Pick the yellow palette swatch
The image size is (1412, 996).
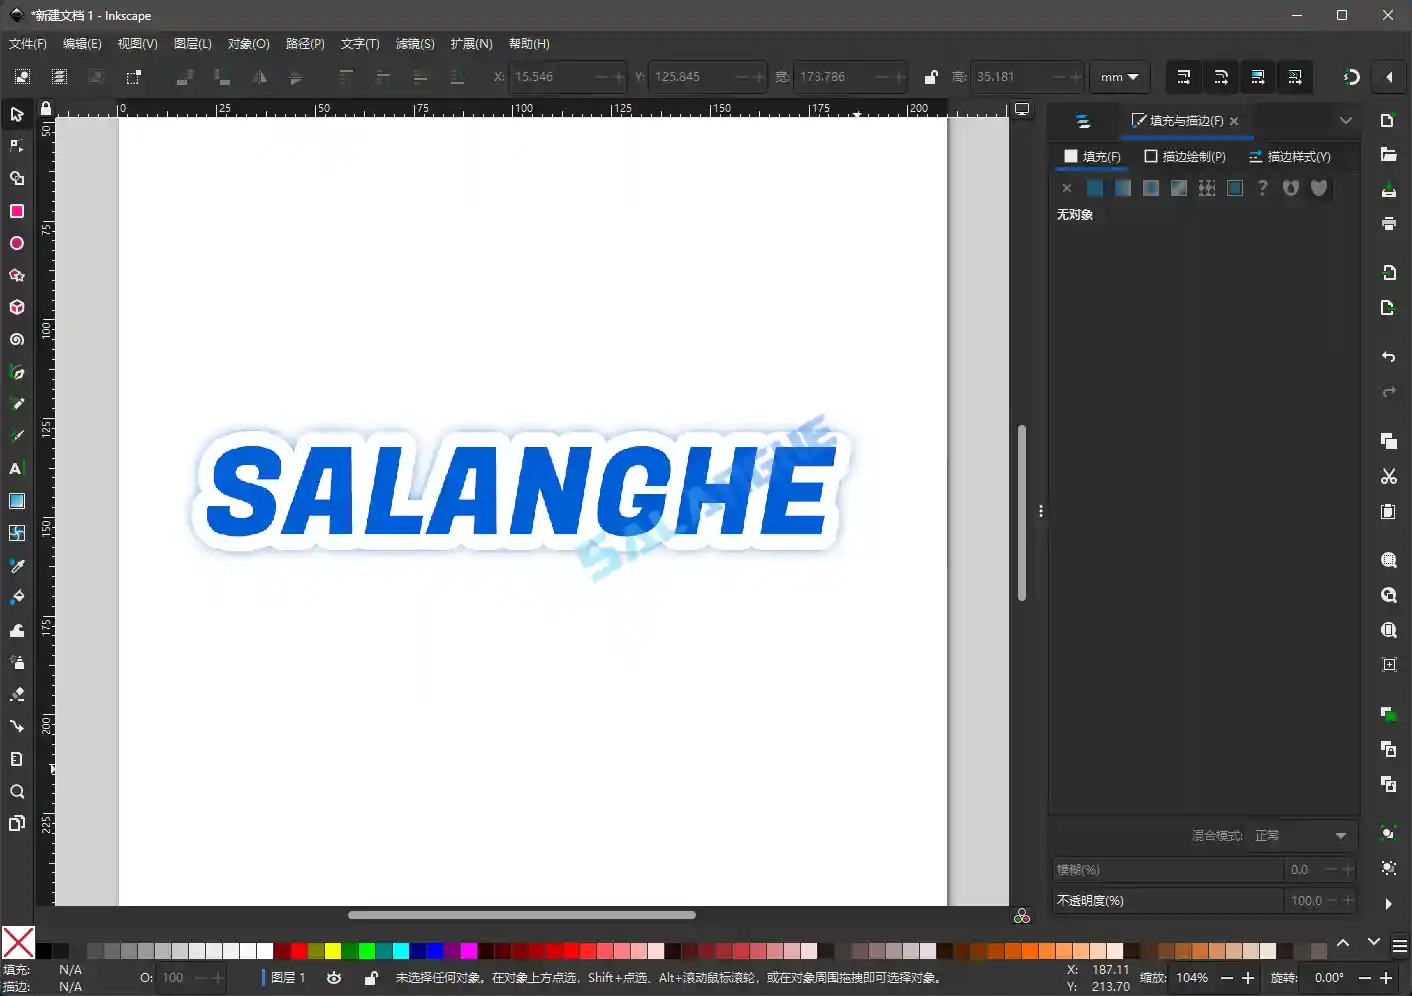pyautogui.click(x=333, y=950)
